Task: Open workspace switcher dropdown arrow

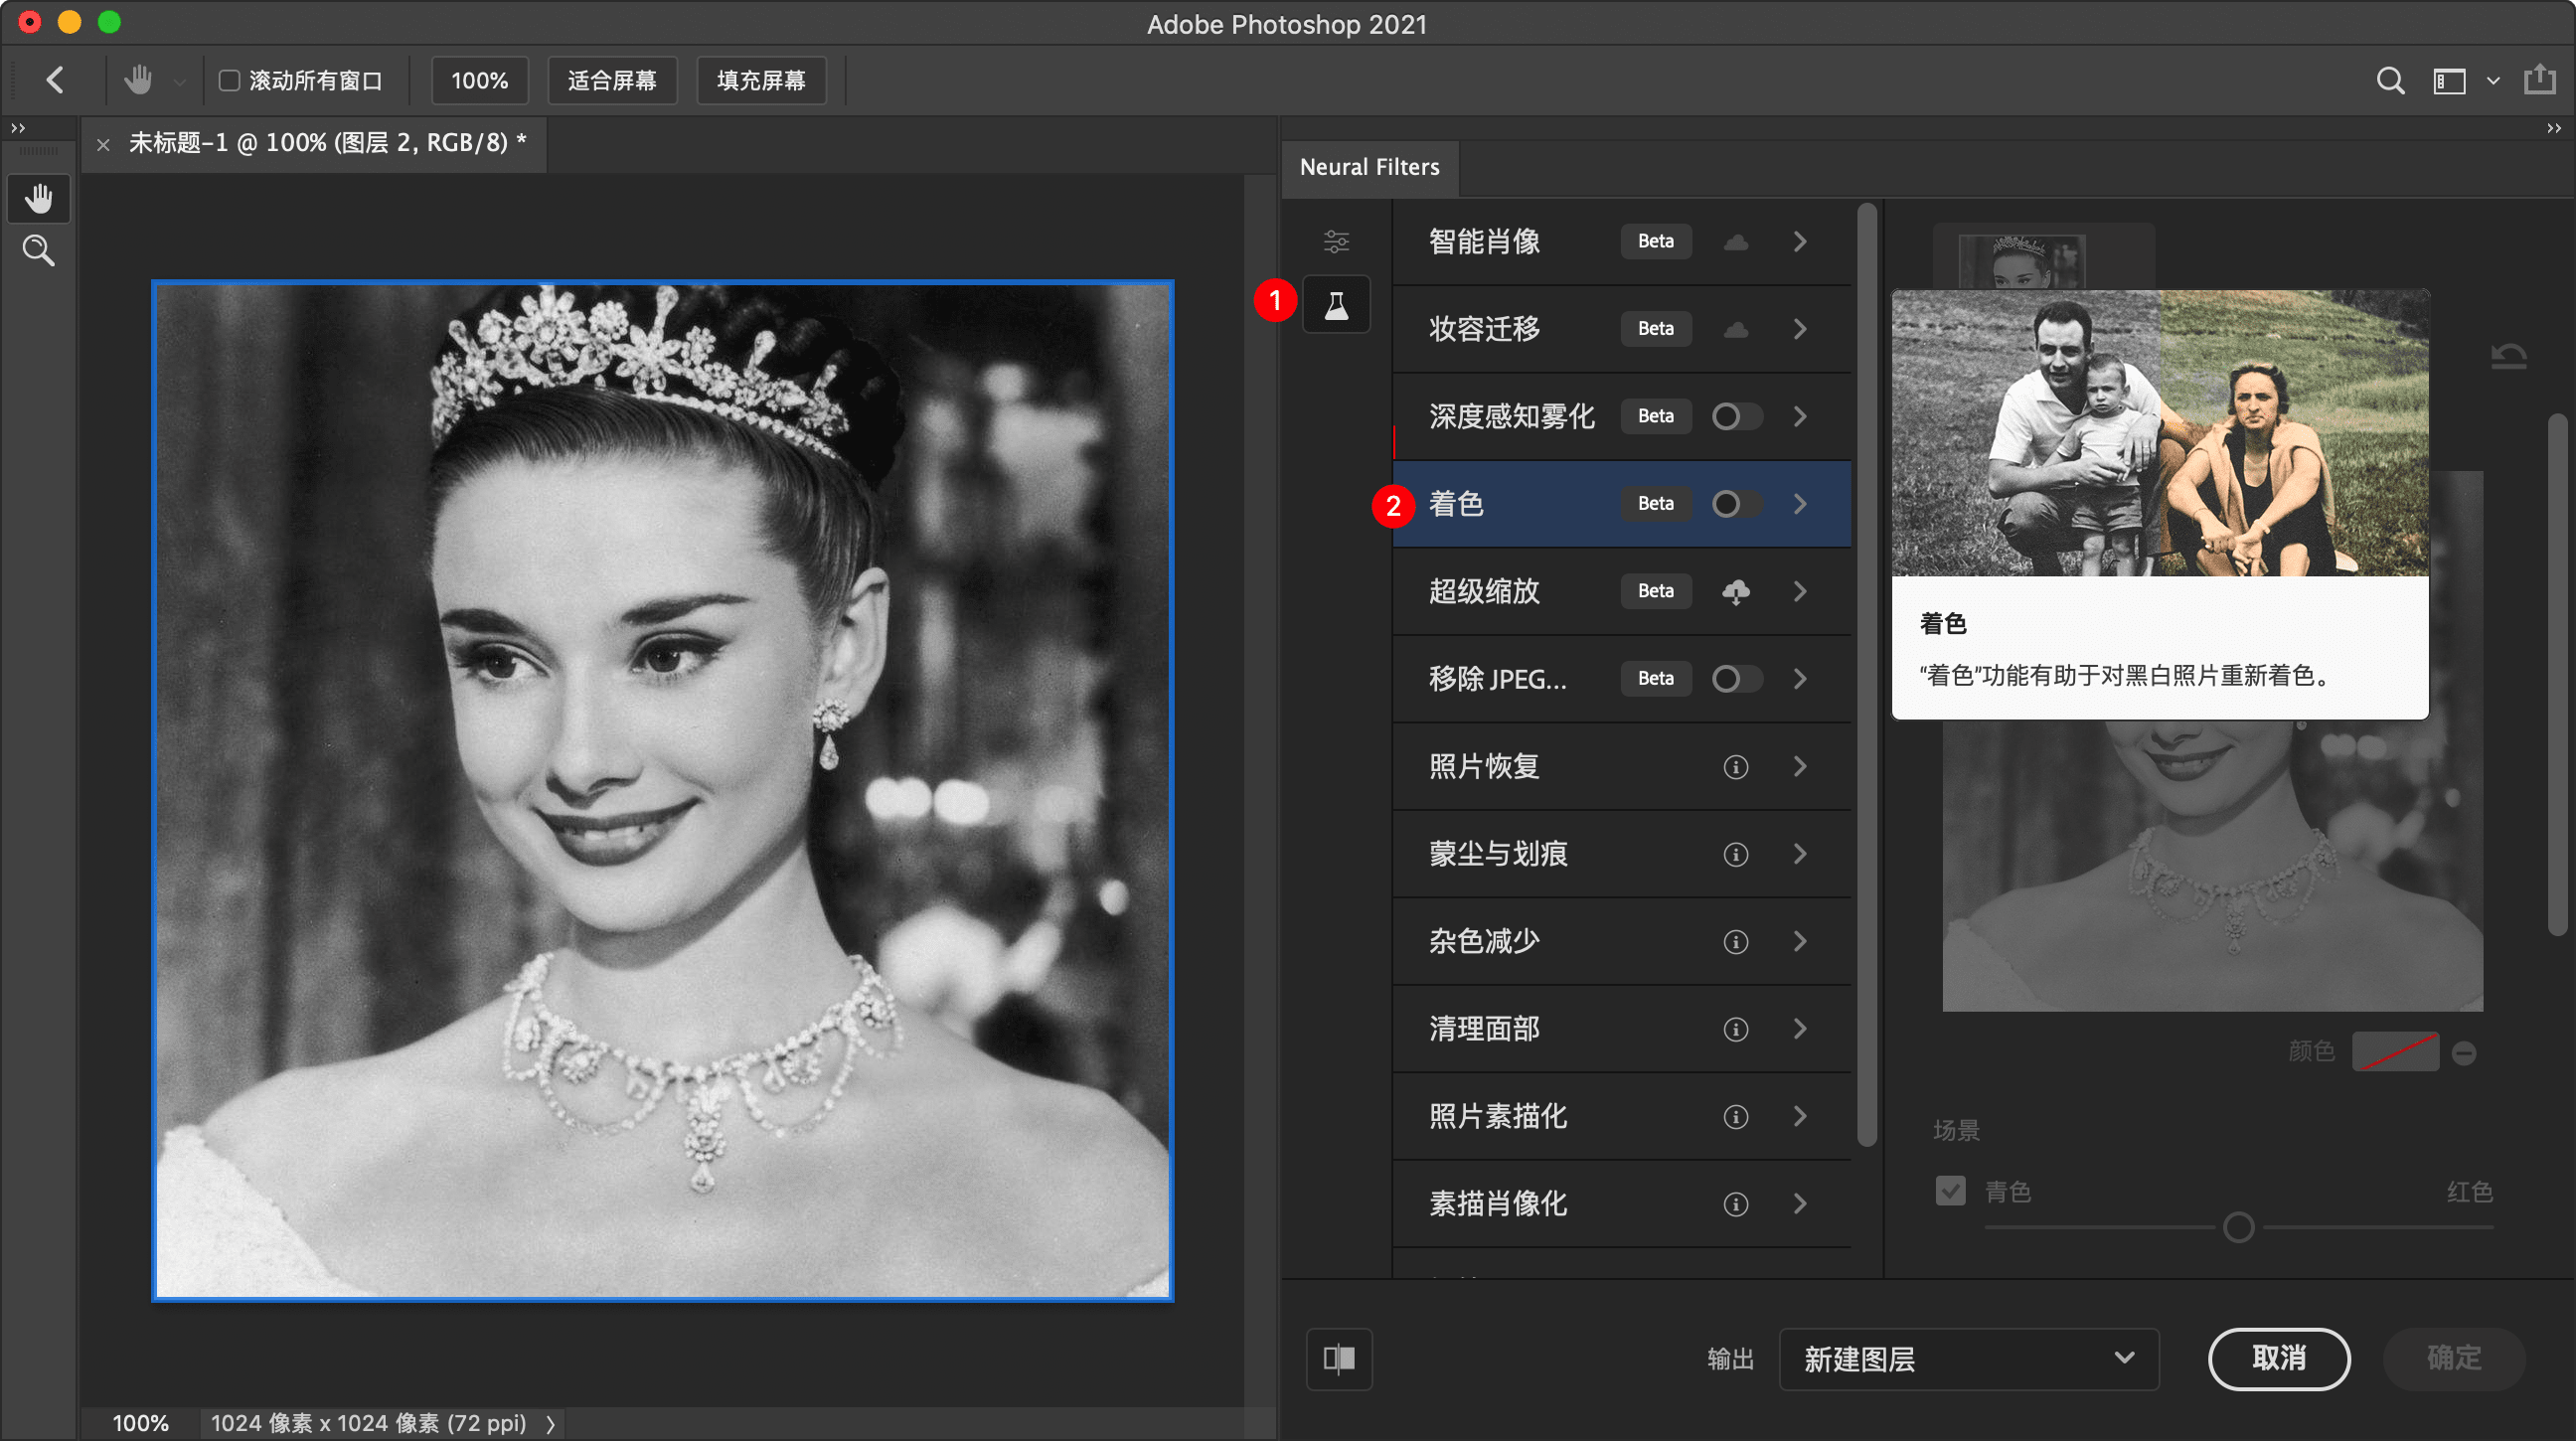Action: (x=2493, y=81)
